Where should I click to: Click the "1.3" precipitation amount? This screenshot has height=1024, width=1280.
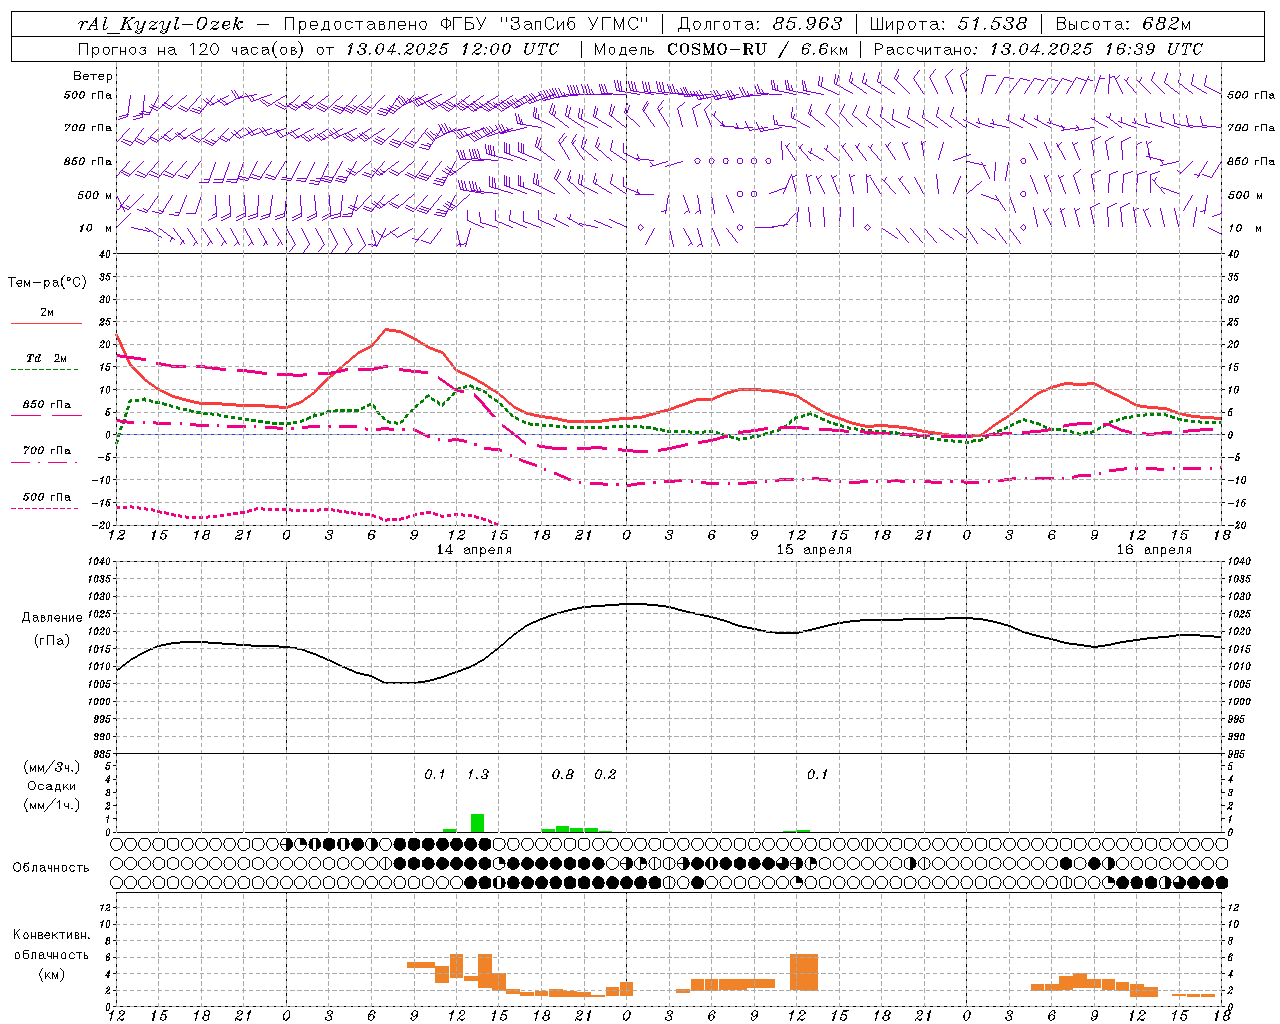point(478,774)
